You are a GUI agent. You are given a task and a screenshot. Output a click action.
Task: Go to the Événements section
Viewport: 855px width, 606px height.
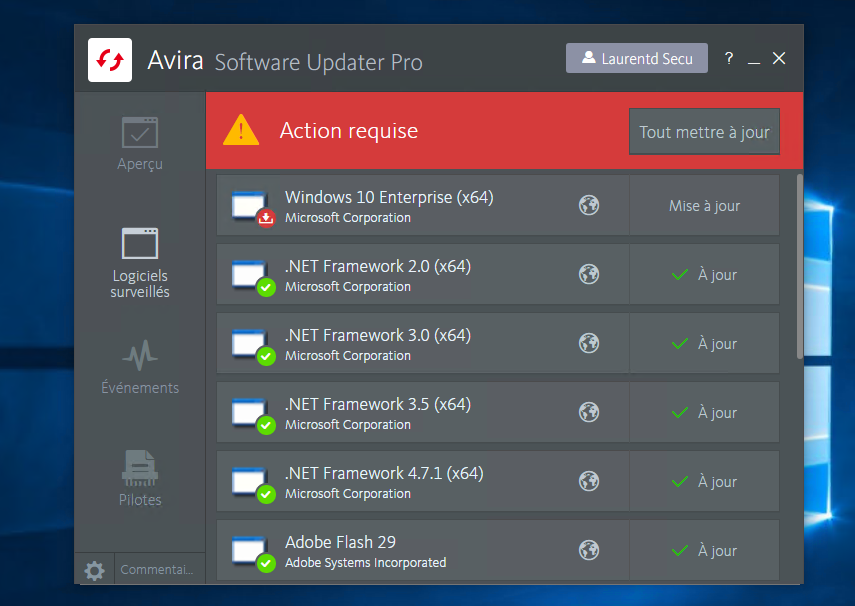coord(140,367)
